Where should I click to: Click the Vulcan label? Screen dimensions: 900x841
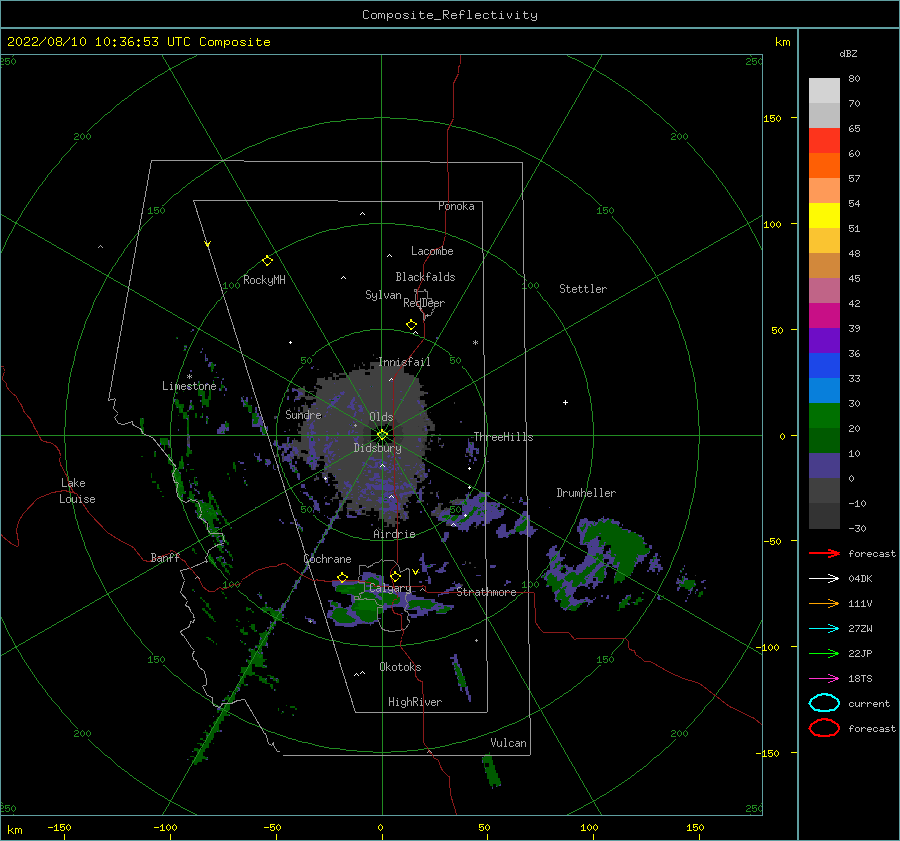pos(508,743)
